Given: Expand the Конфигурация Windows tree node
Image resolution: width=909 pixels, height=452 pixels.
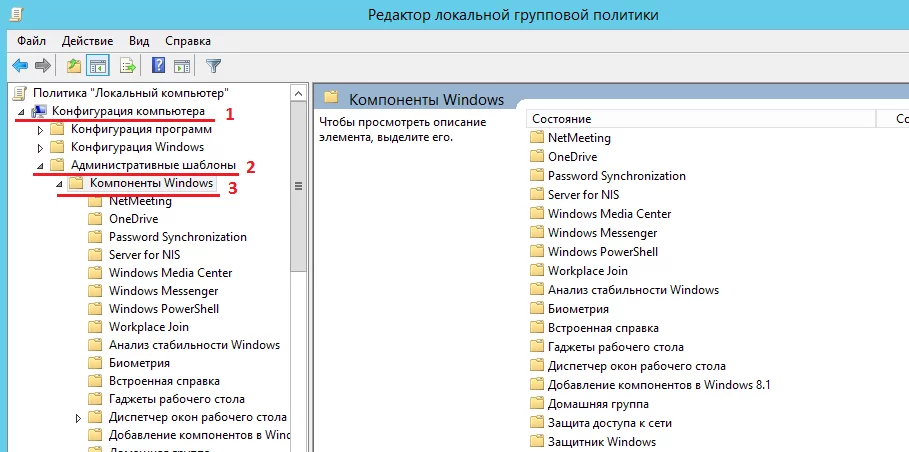Looking at the screenshot, I should (40, 147).
